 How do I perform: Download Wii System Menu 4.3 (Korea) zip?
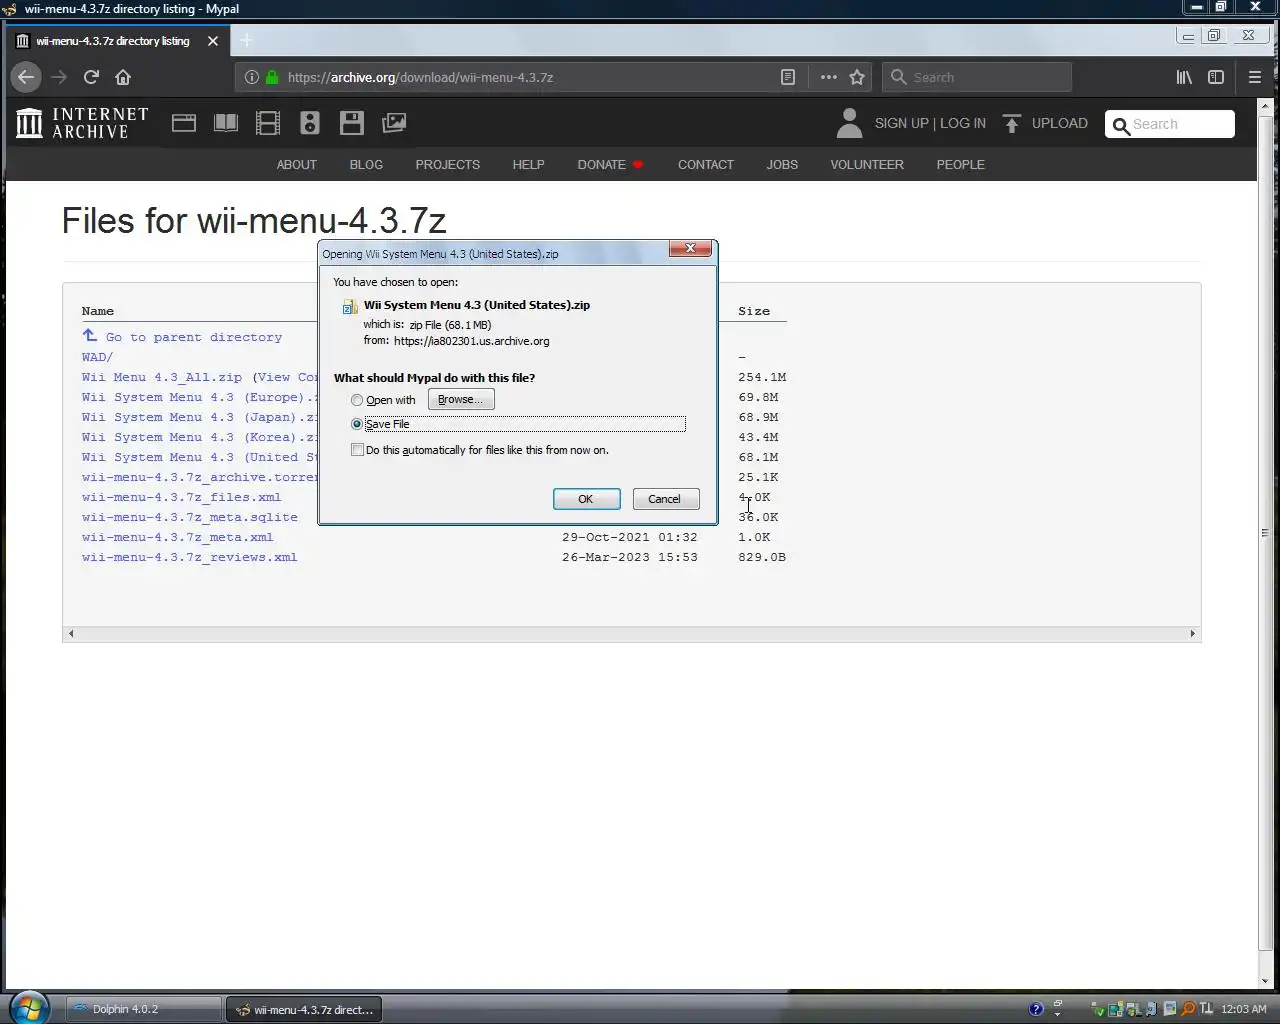click(x=199, y=437)
